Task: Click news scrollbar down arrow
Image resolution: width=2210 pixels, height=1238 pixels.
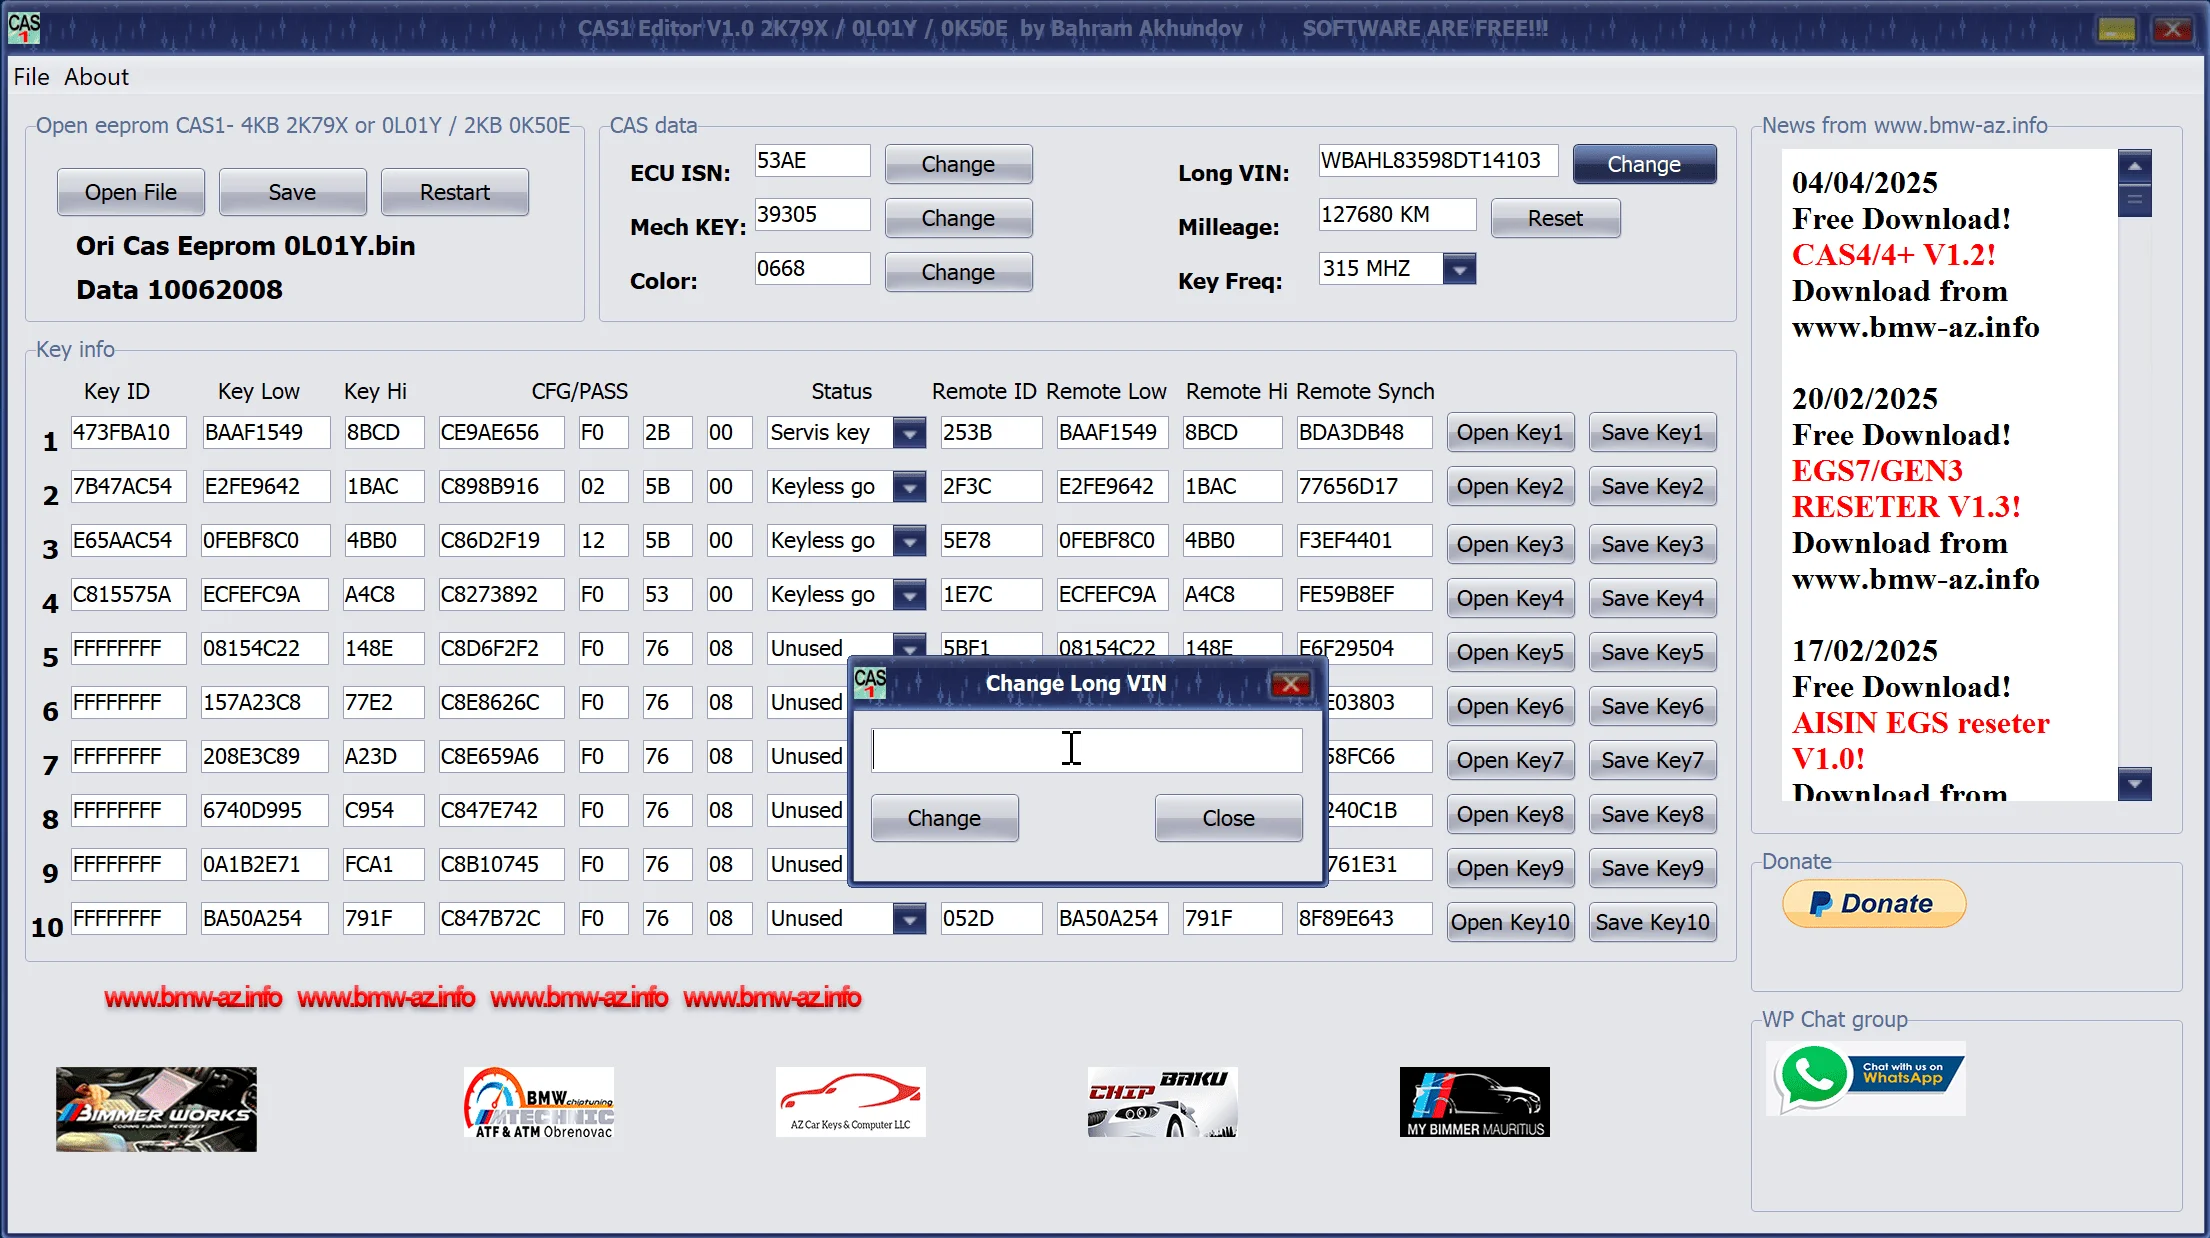Action: (x=2134, y=784)
